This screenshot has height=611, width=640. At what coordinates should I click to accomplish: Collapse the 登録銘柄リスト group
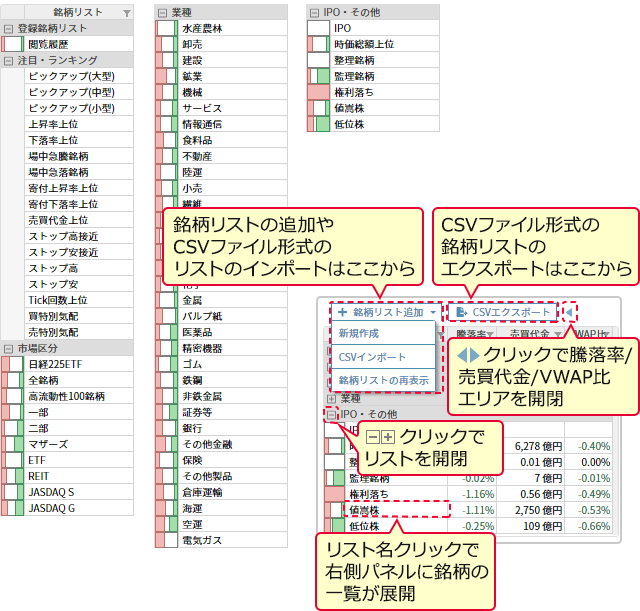click(x=8, y=29)
